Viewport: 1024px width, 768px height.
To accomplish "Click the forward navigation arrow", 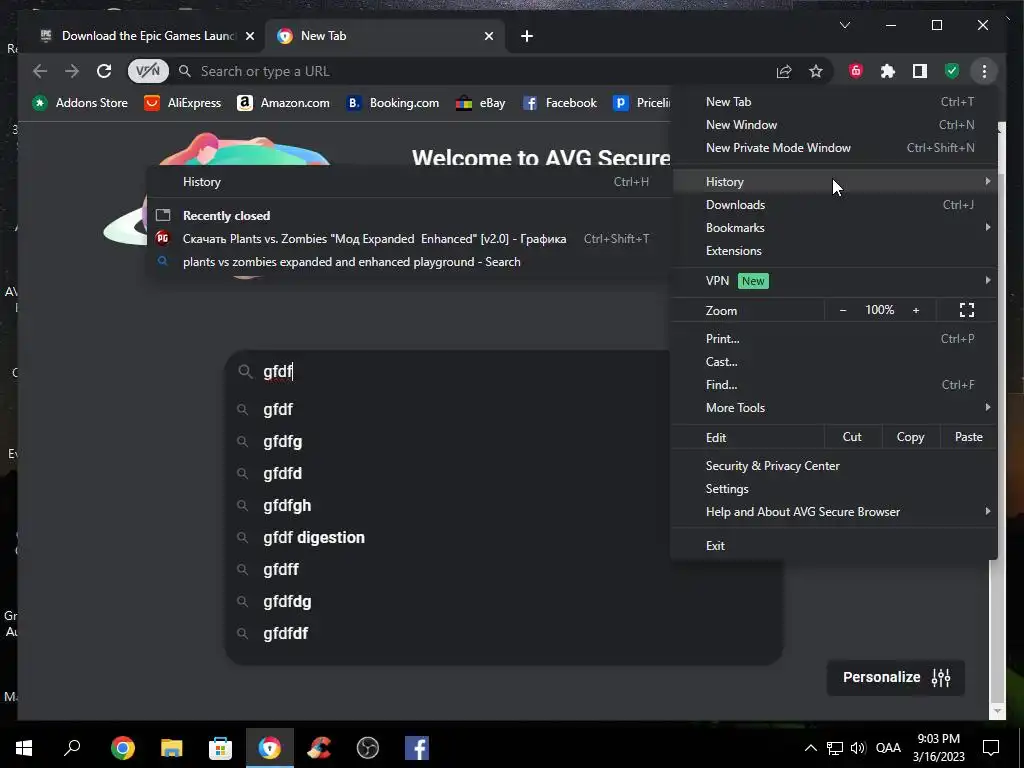I will (x=72, y=71).
